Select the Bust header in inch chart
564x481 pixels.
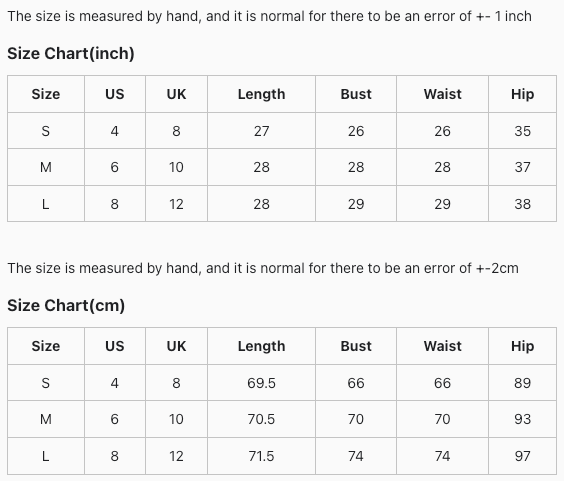click(356, 94)
